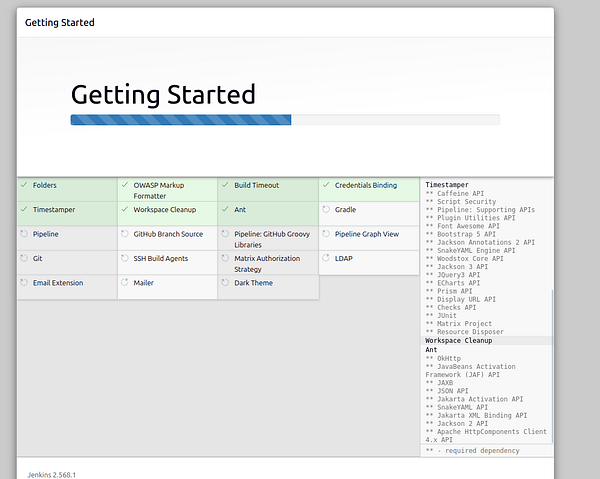Image resolution: width=600 pixels, height=479 pixels.
Task: Select the OWASP Markup Formatter label
Action: click(159, 191)
